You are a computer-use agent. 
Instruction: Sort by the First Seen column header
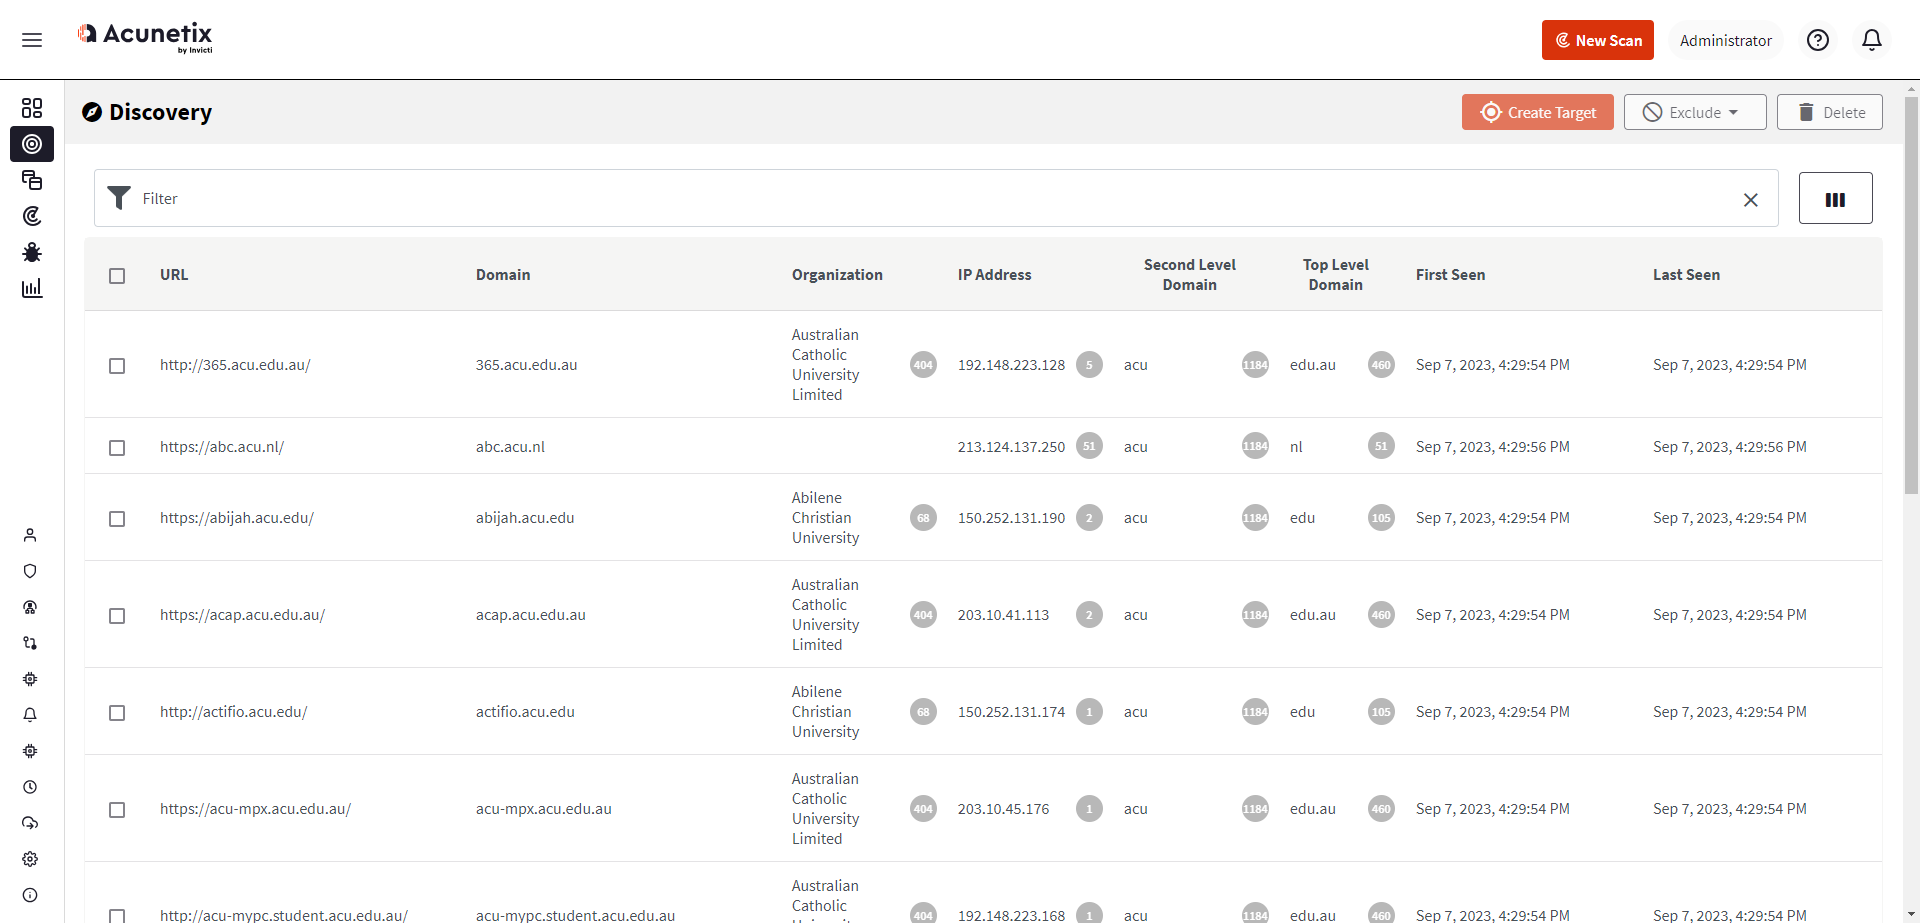pos(1450,275)
